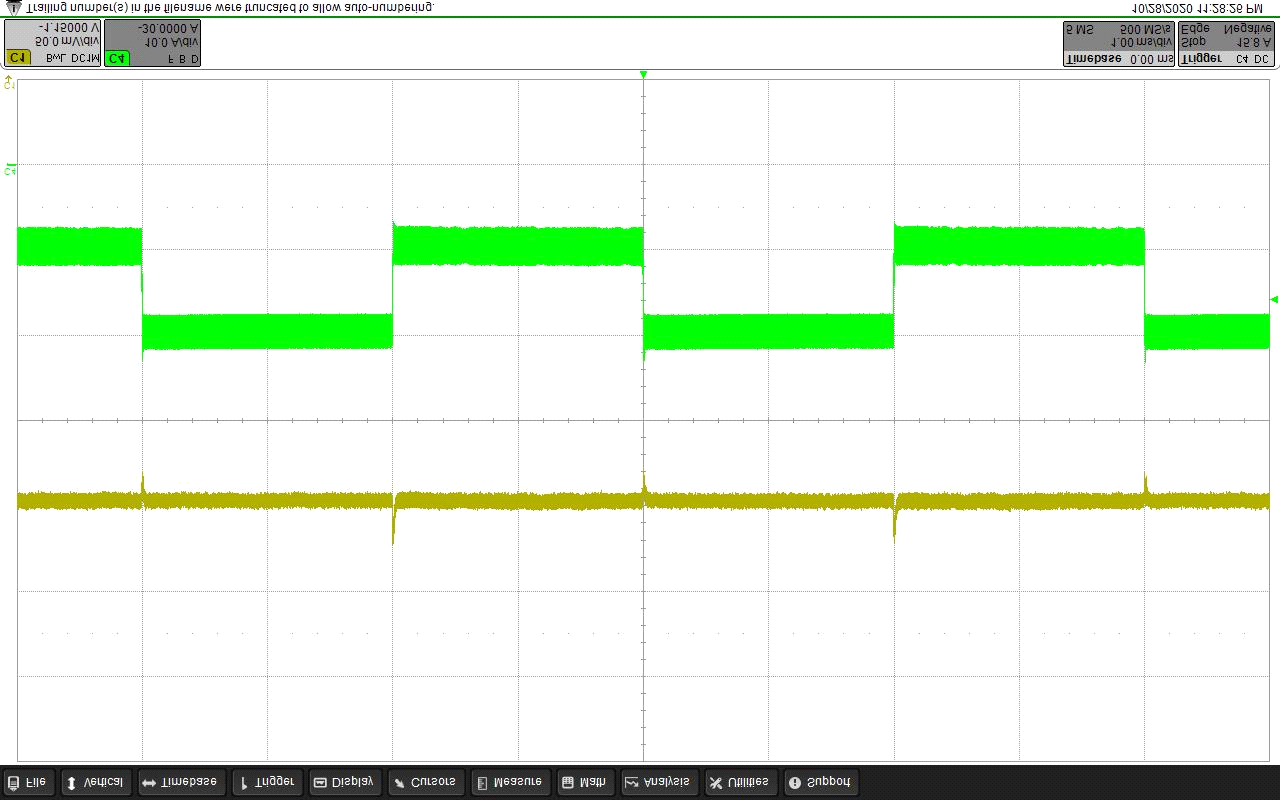Viewport: 1280px width, 800px height.
Task: Click the green trigger level marker on right edge
Action: point(1274,299)
